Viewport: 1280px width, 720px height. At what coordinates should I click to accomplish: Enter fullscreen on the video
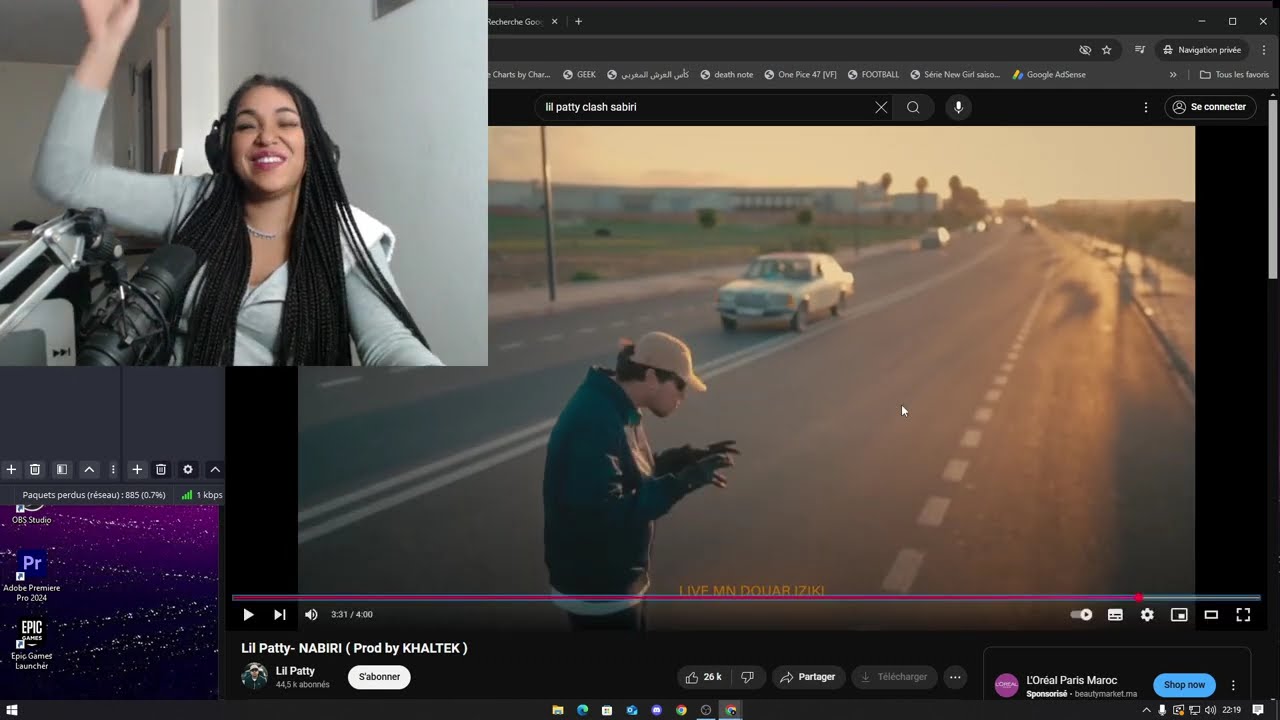(x=1243, y=615)
